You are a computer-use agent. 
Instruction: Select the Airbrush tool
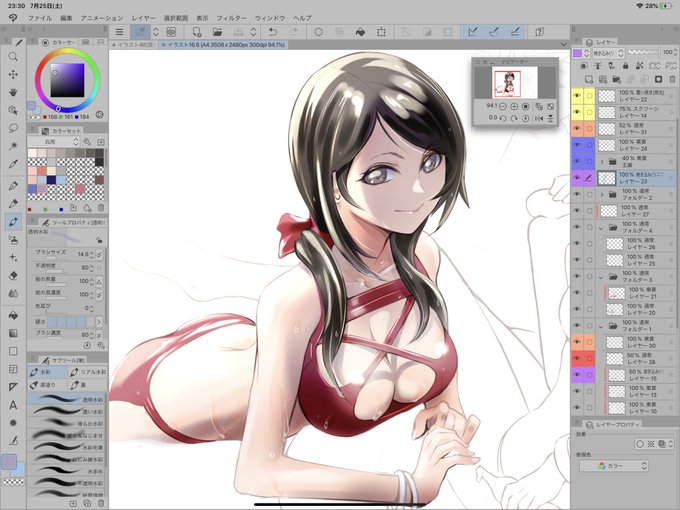pos(13,239)
